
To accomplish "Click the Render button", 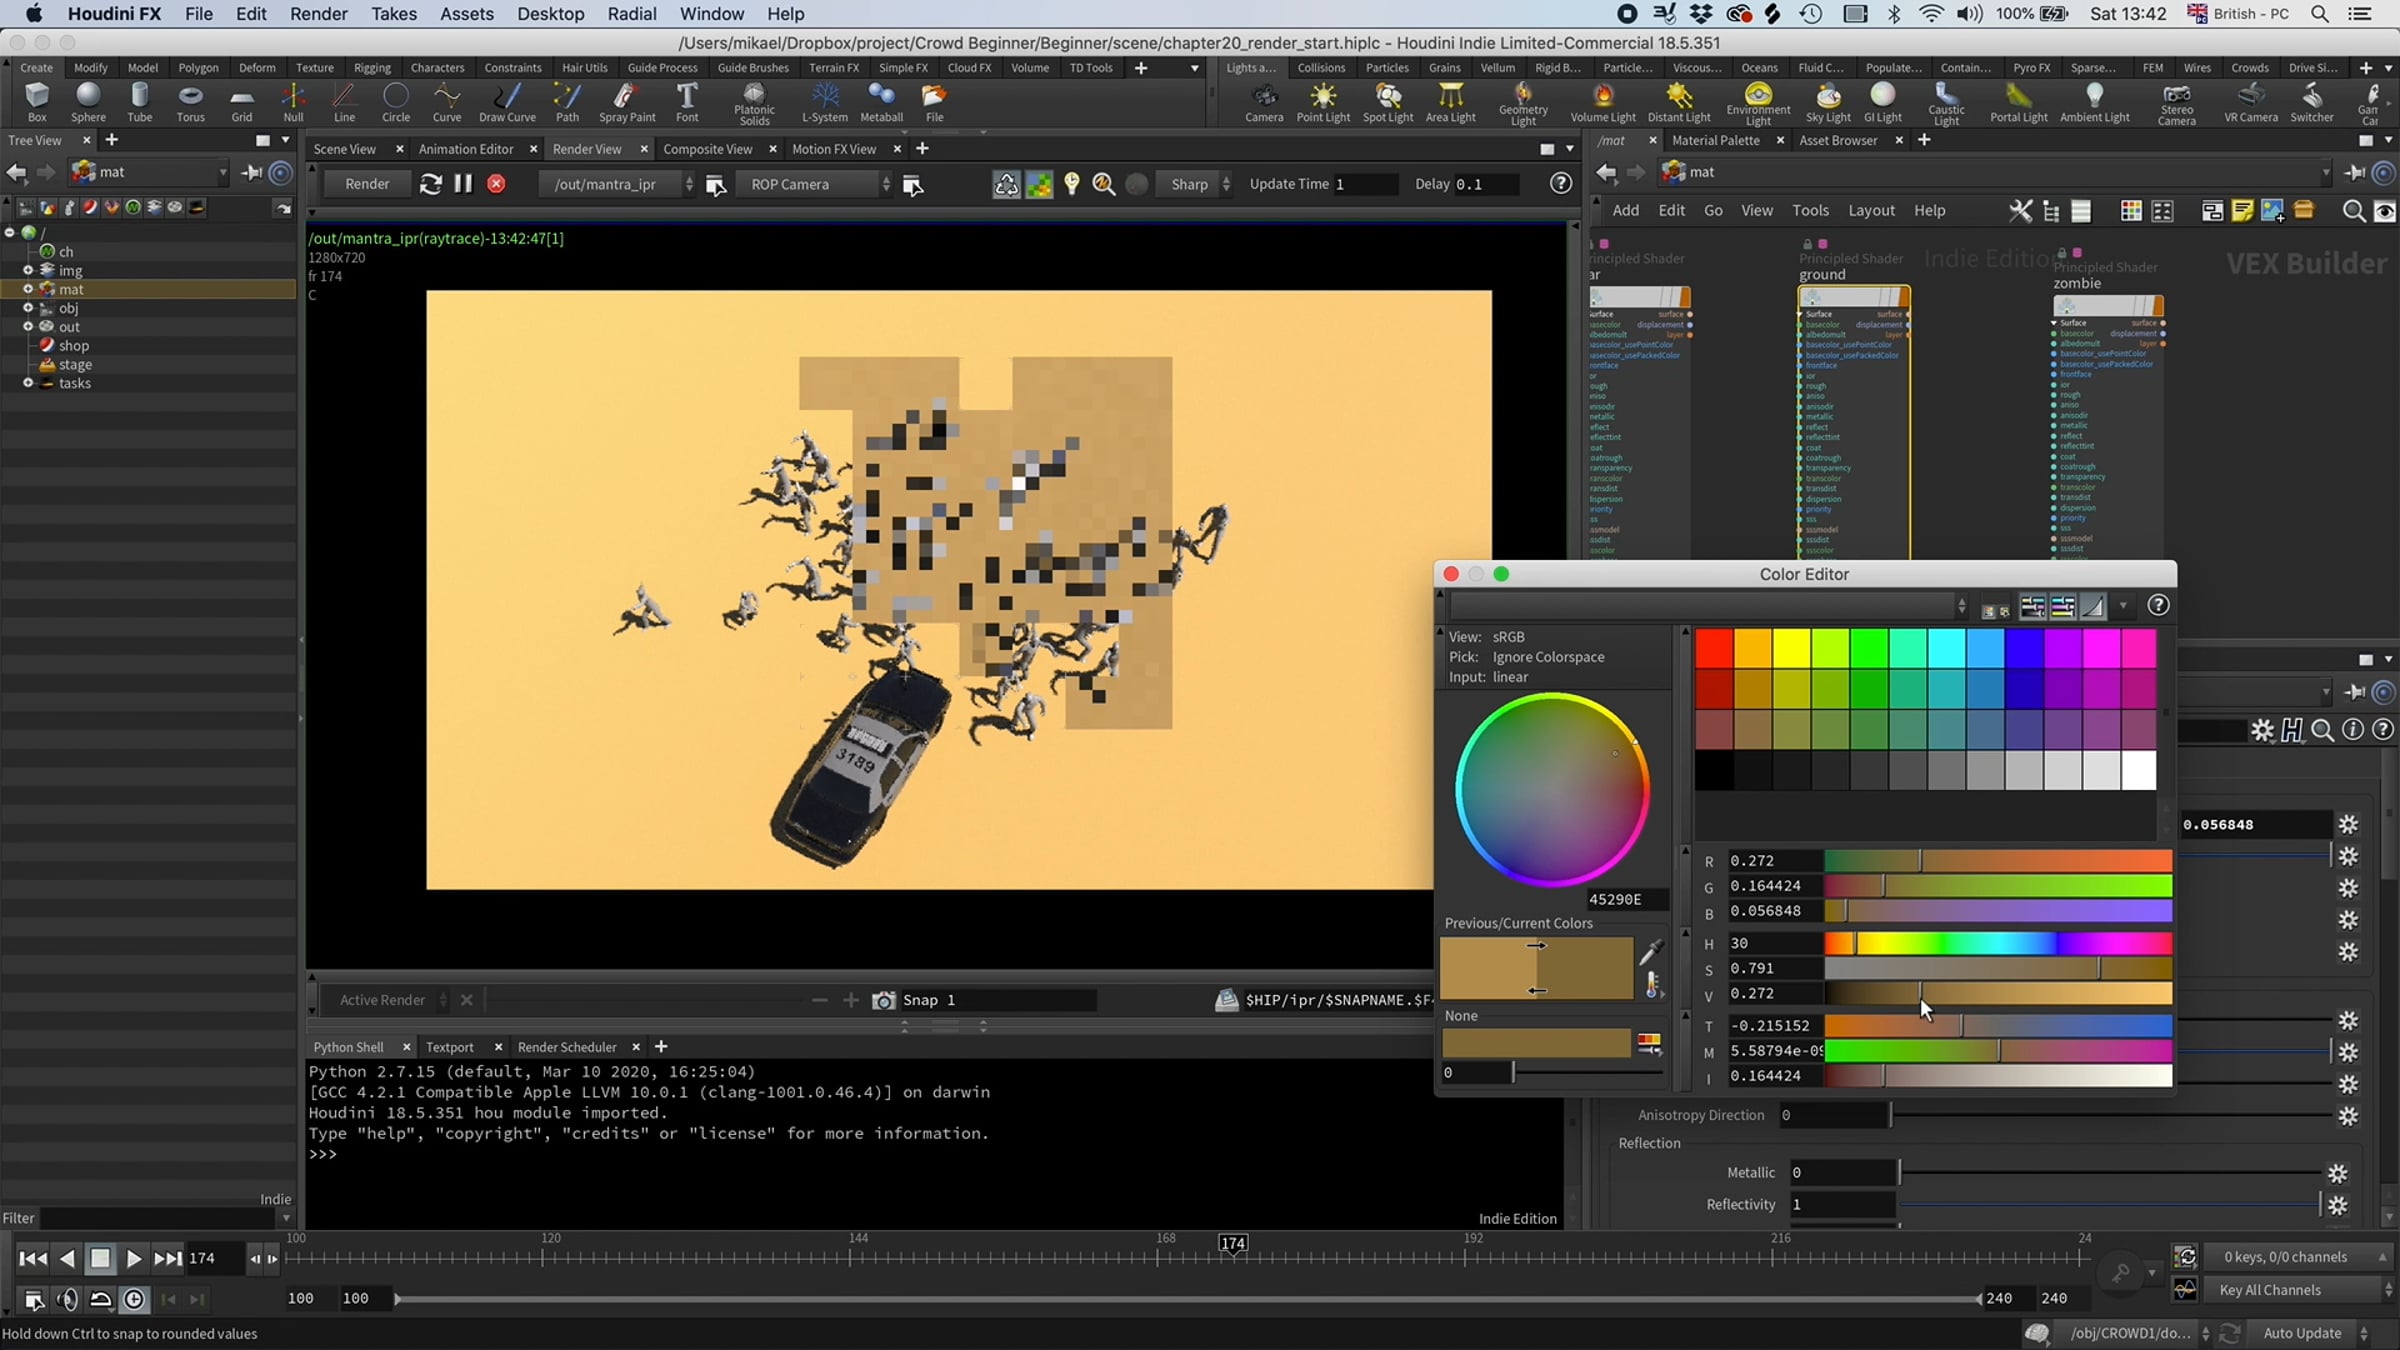I will tap(367, 184).
